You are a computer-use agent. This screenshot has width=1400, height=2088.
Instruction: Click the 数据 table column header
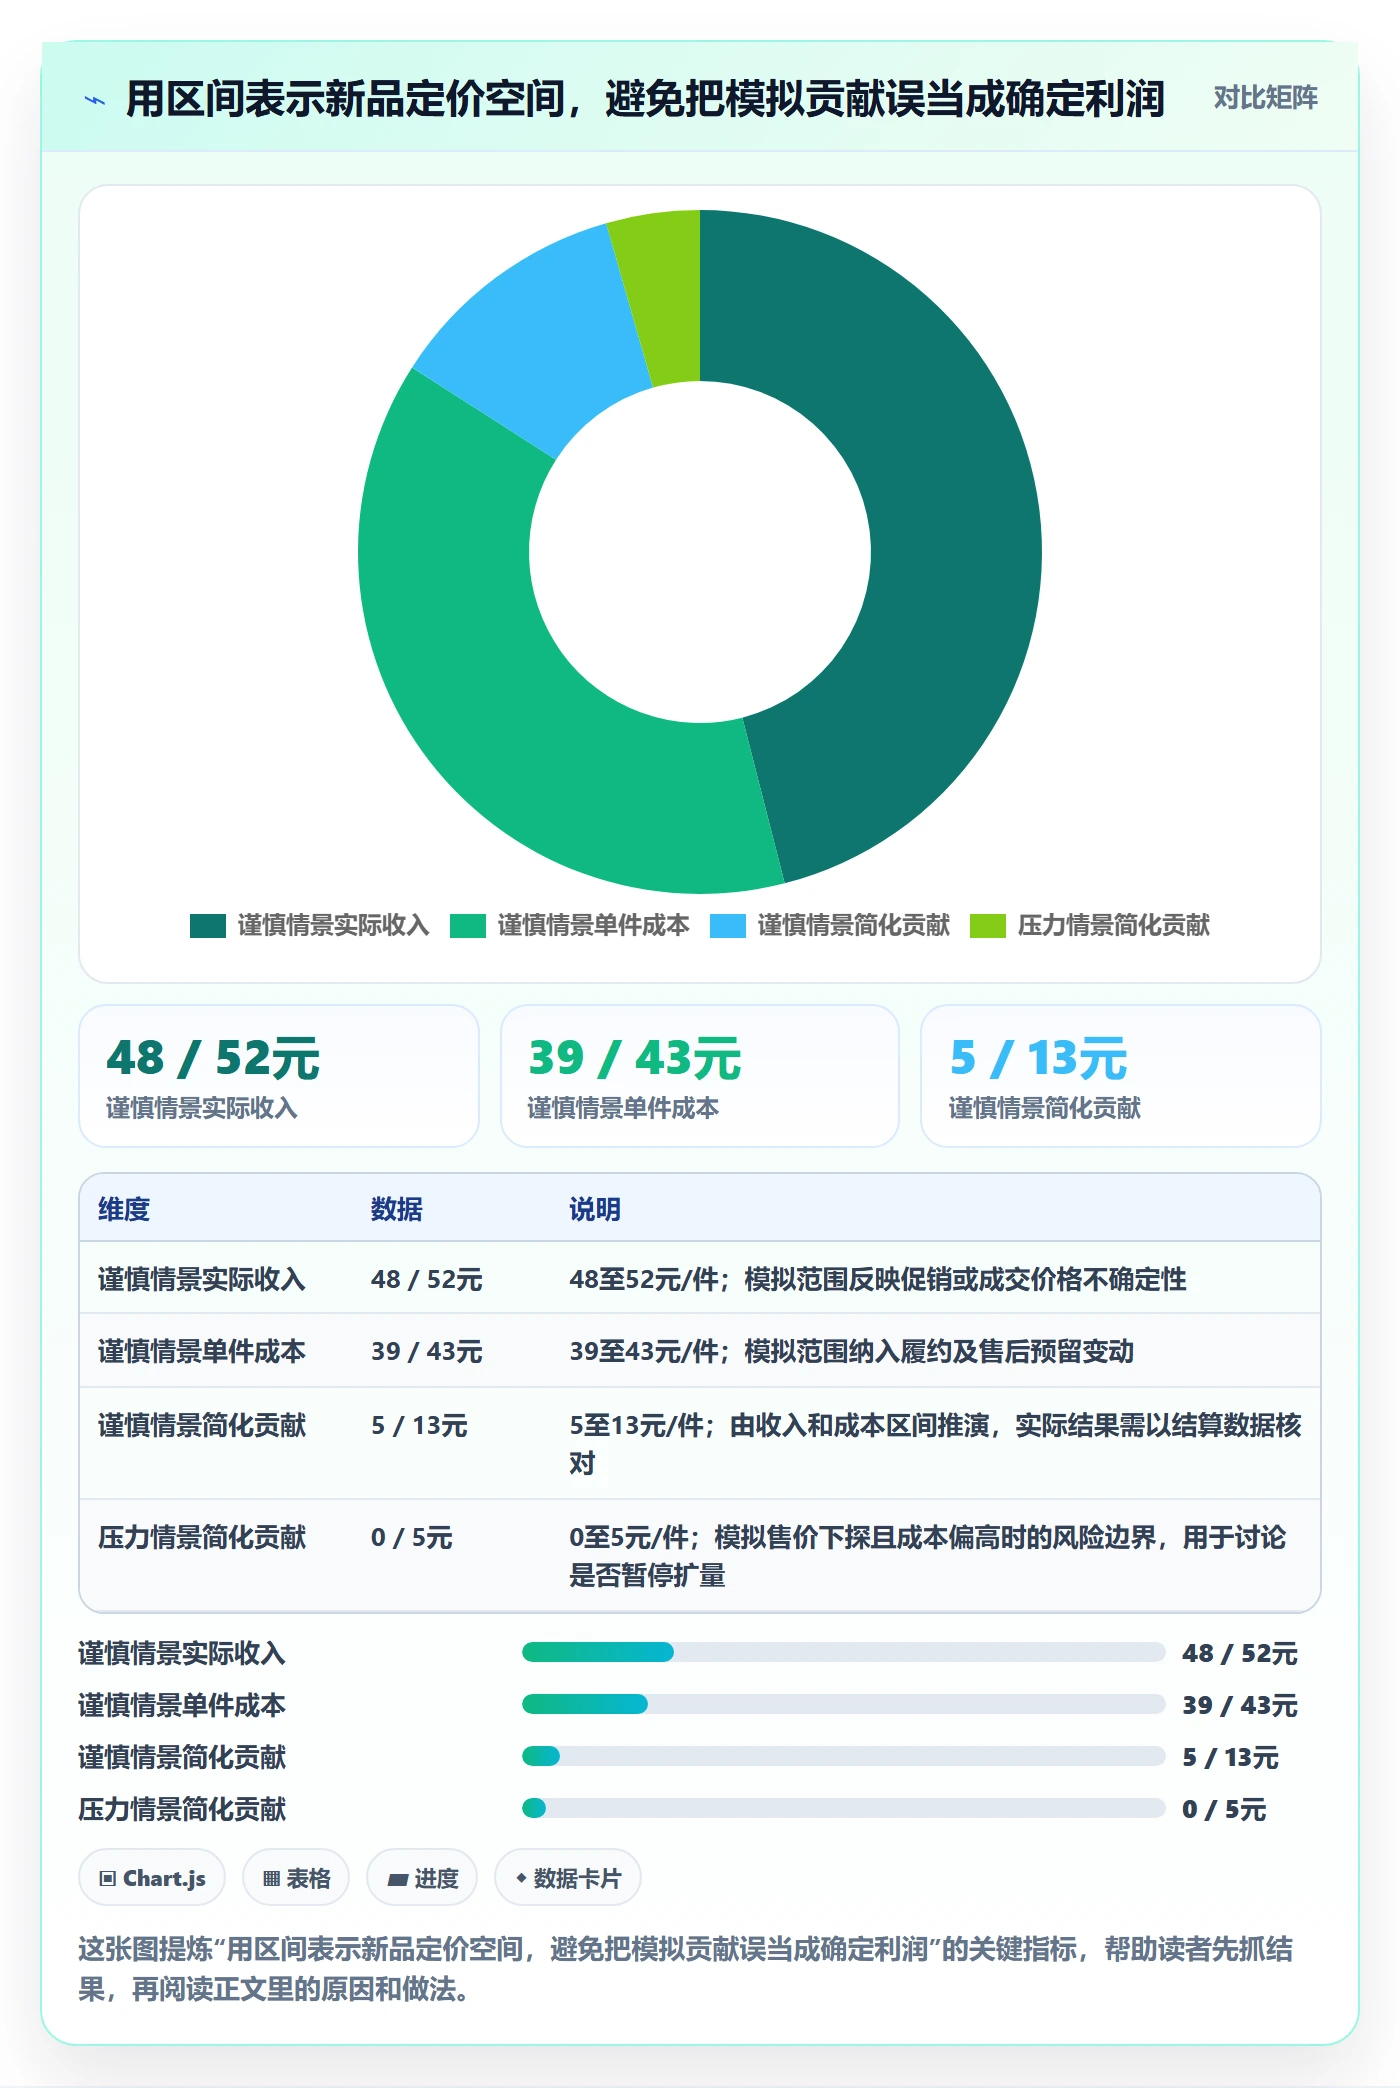click(x=397, y=1209)
